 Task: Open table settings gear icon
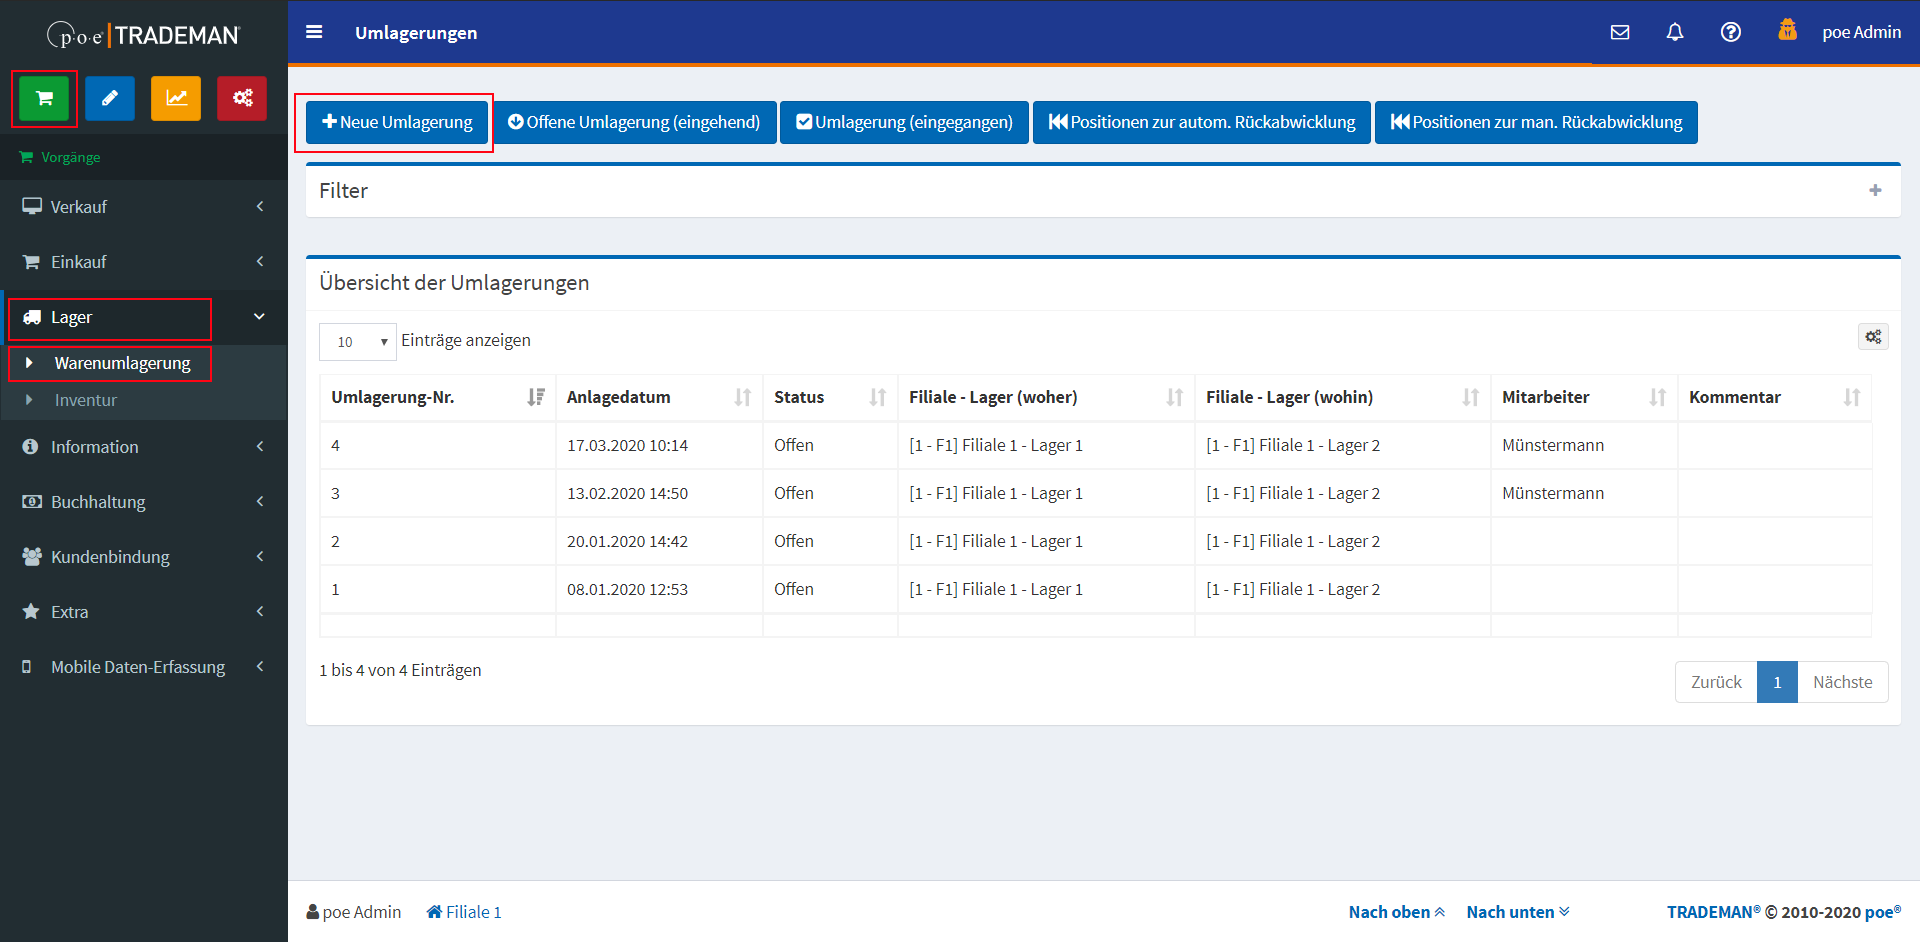point(1873,337)
